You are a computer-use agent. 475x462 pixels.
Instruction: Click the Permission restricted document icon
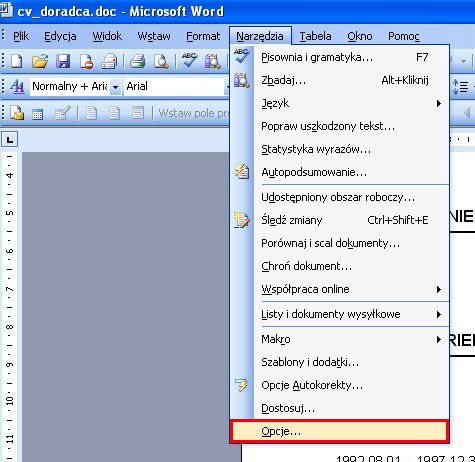(x=86, y=61)
